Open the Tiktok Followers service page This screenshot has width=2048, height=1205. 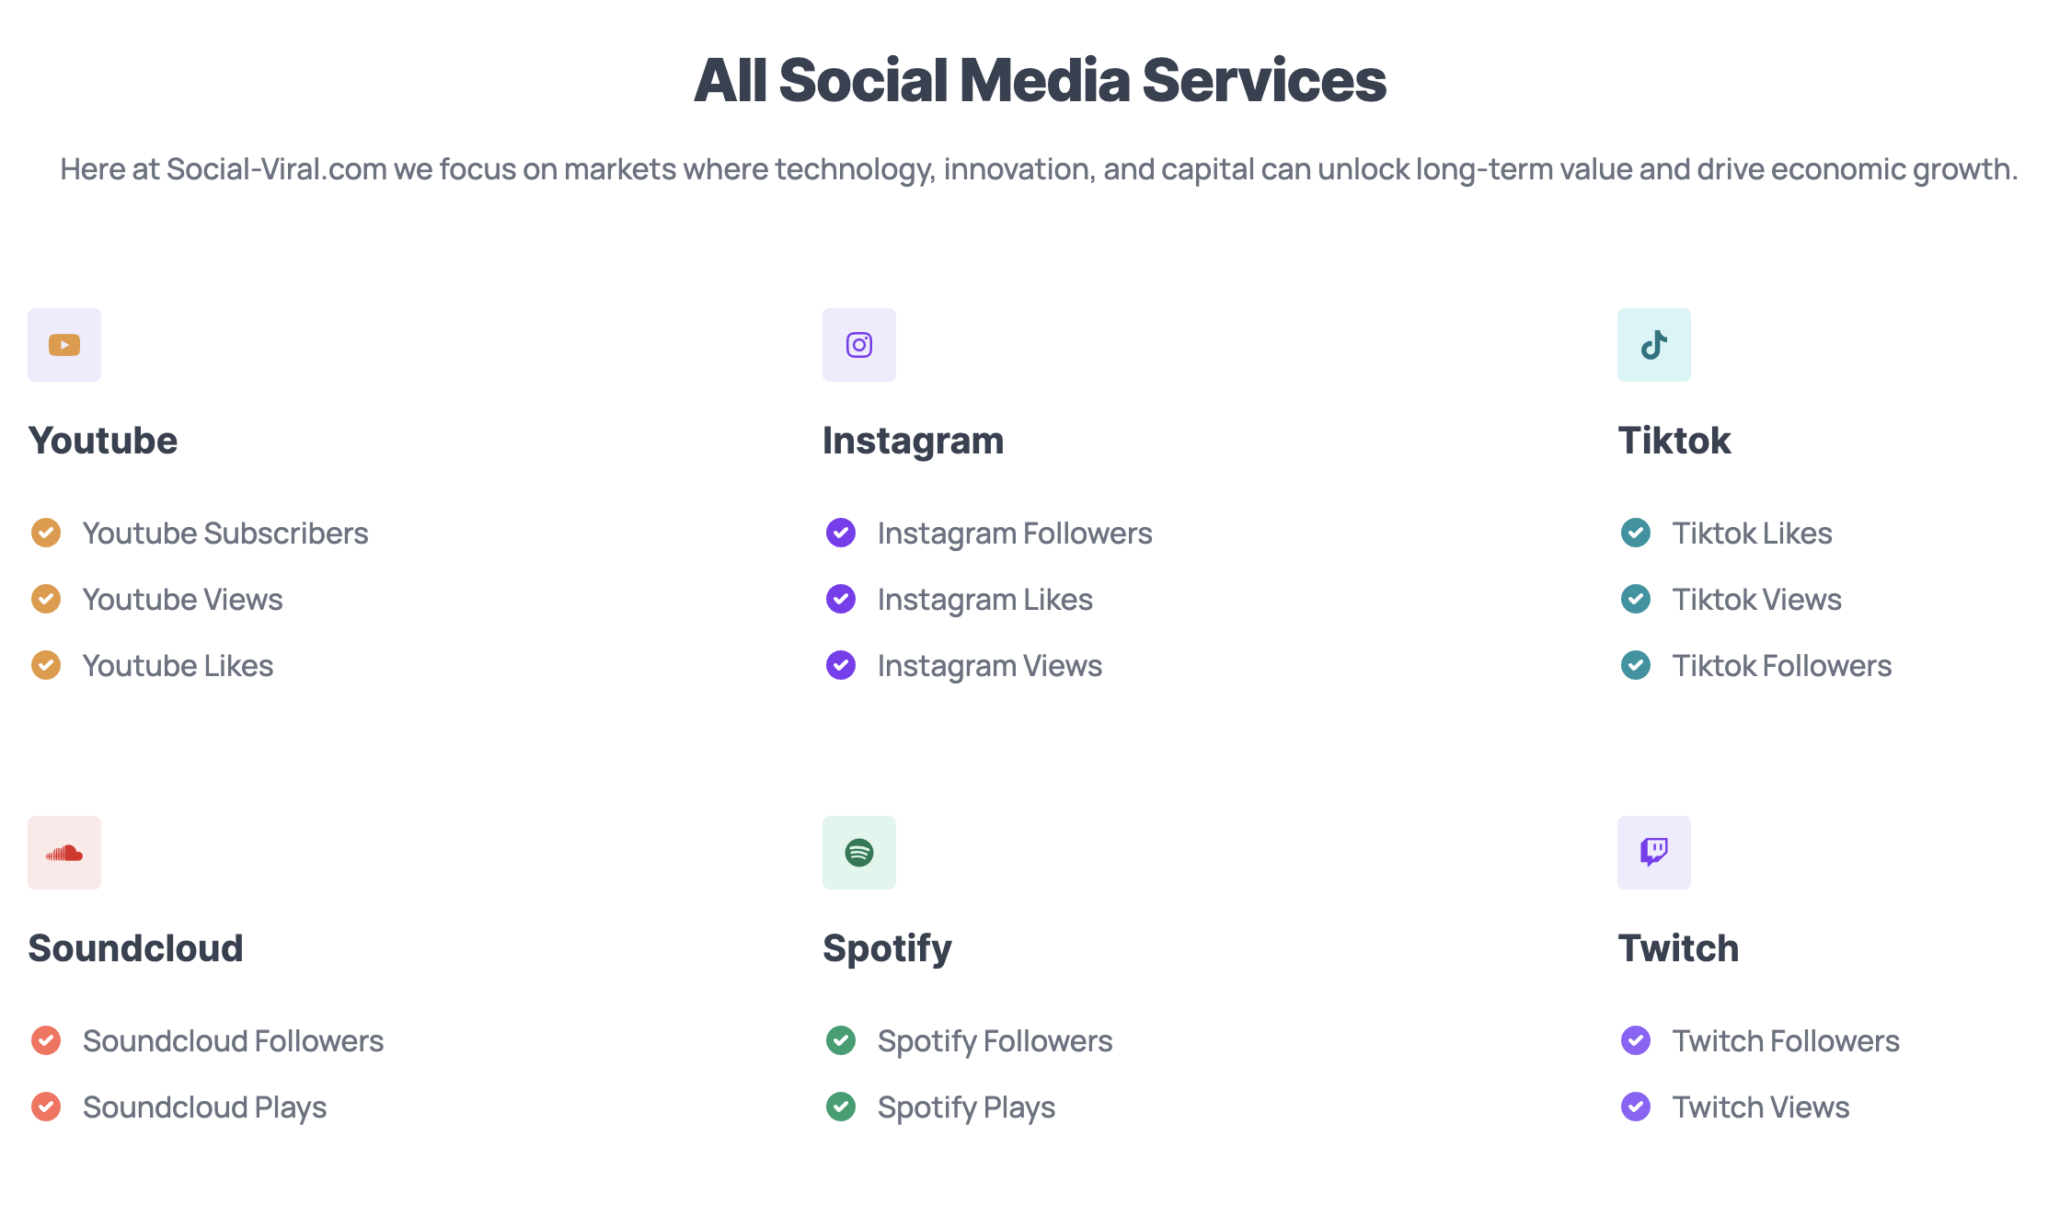[1783, 664]
